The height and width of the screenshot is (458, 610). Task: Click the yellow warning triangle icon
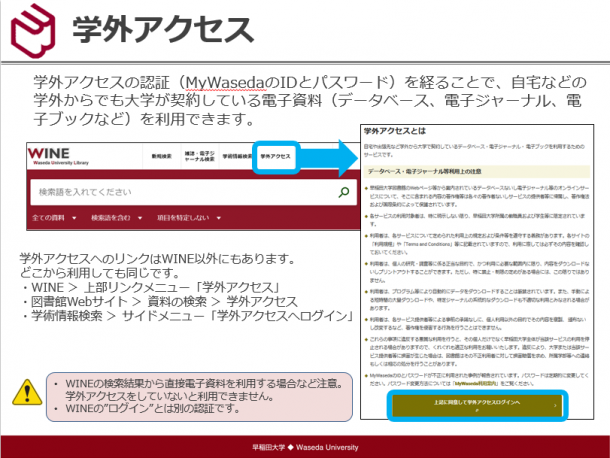pyautogui.click(x=27, y=392)
